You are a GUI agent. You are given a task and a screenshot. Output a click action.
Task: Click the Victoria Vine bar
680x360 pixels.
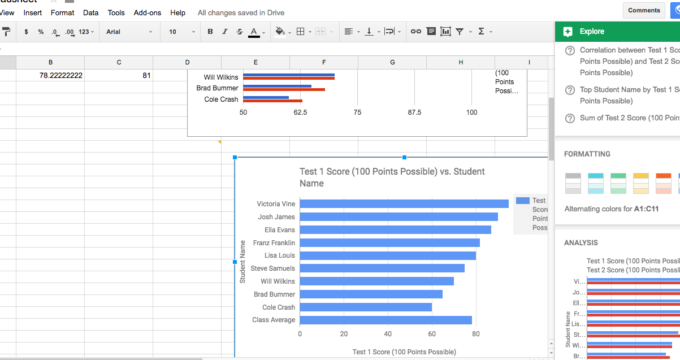point(404,204)
